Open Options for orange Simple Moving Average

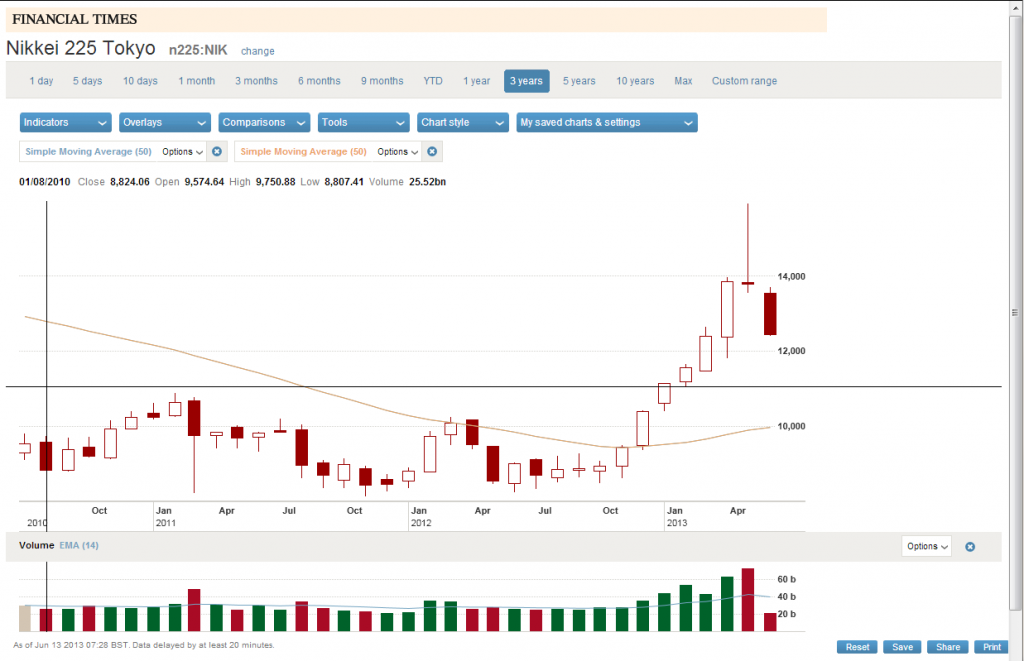397,152
